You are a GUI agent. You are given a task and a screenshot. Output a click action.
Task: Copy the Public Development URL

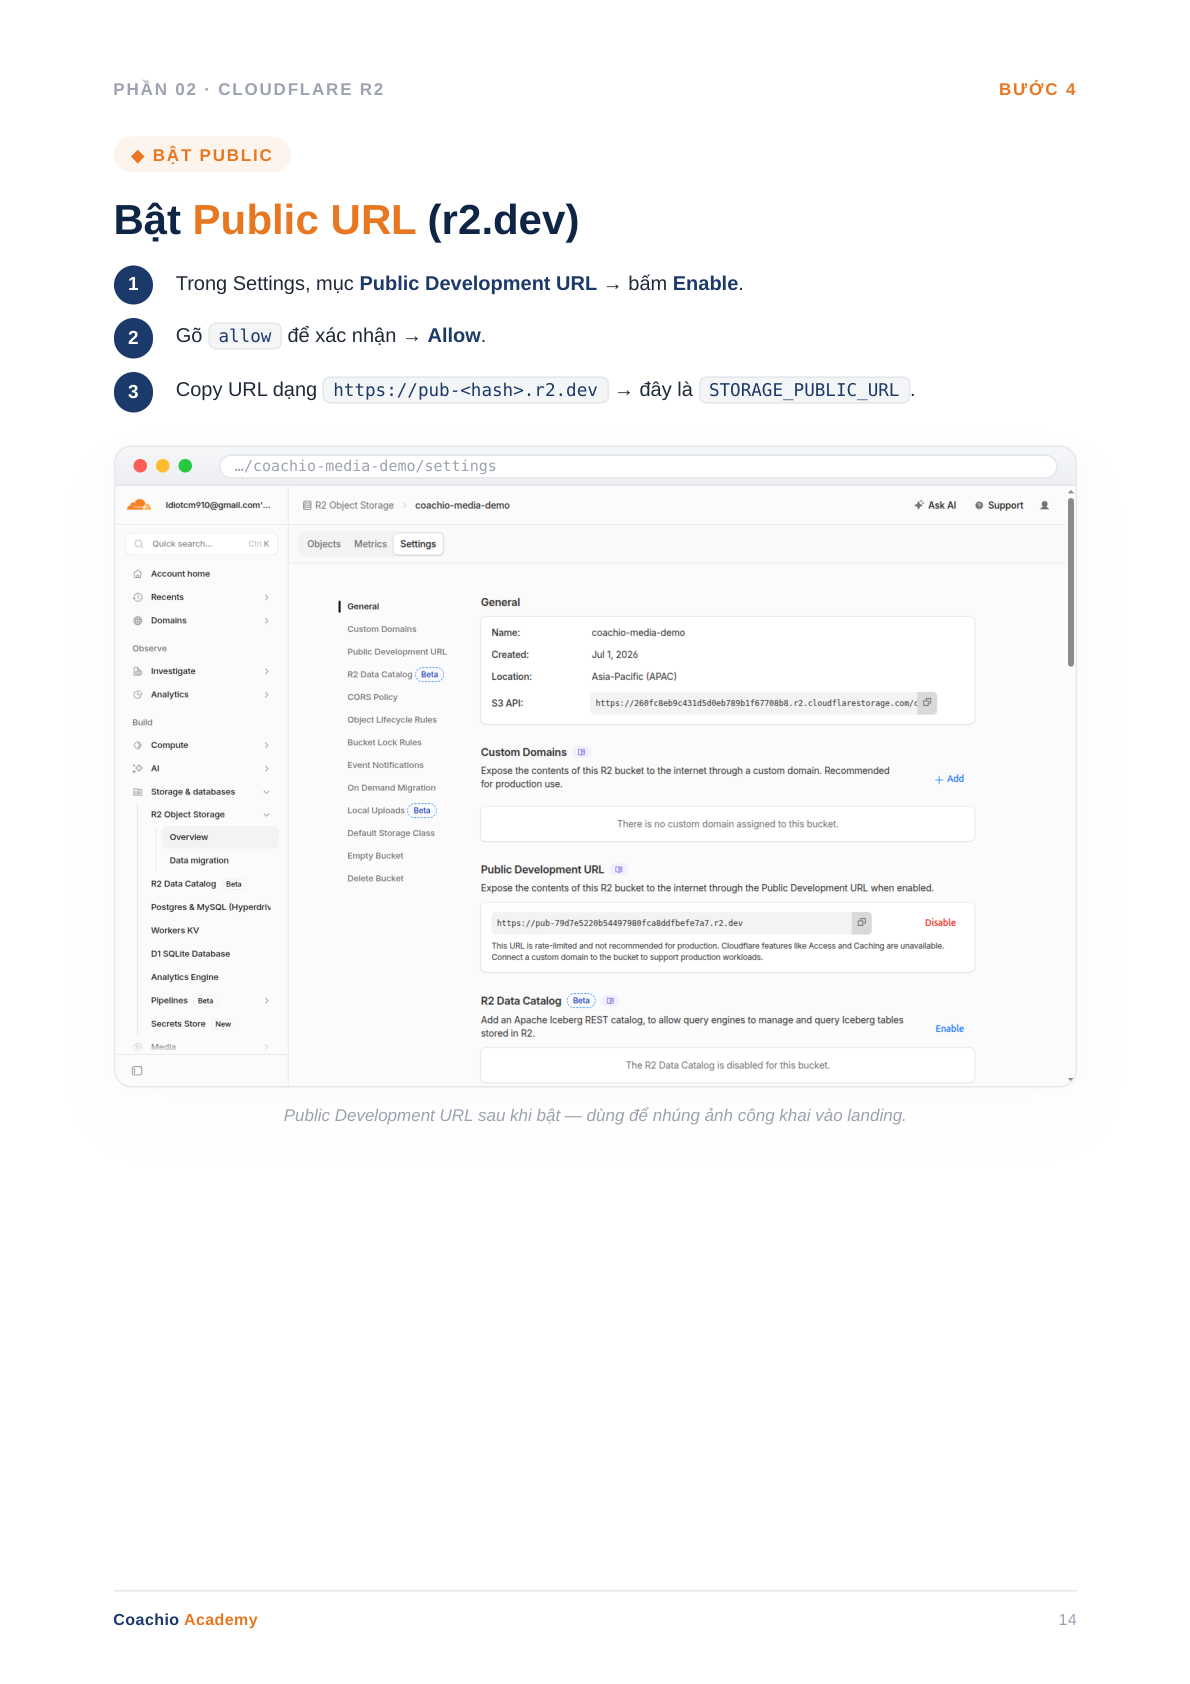(x=862, y=923)
